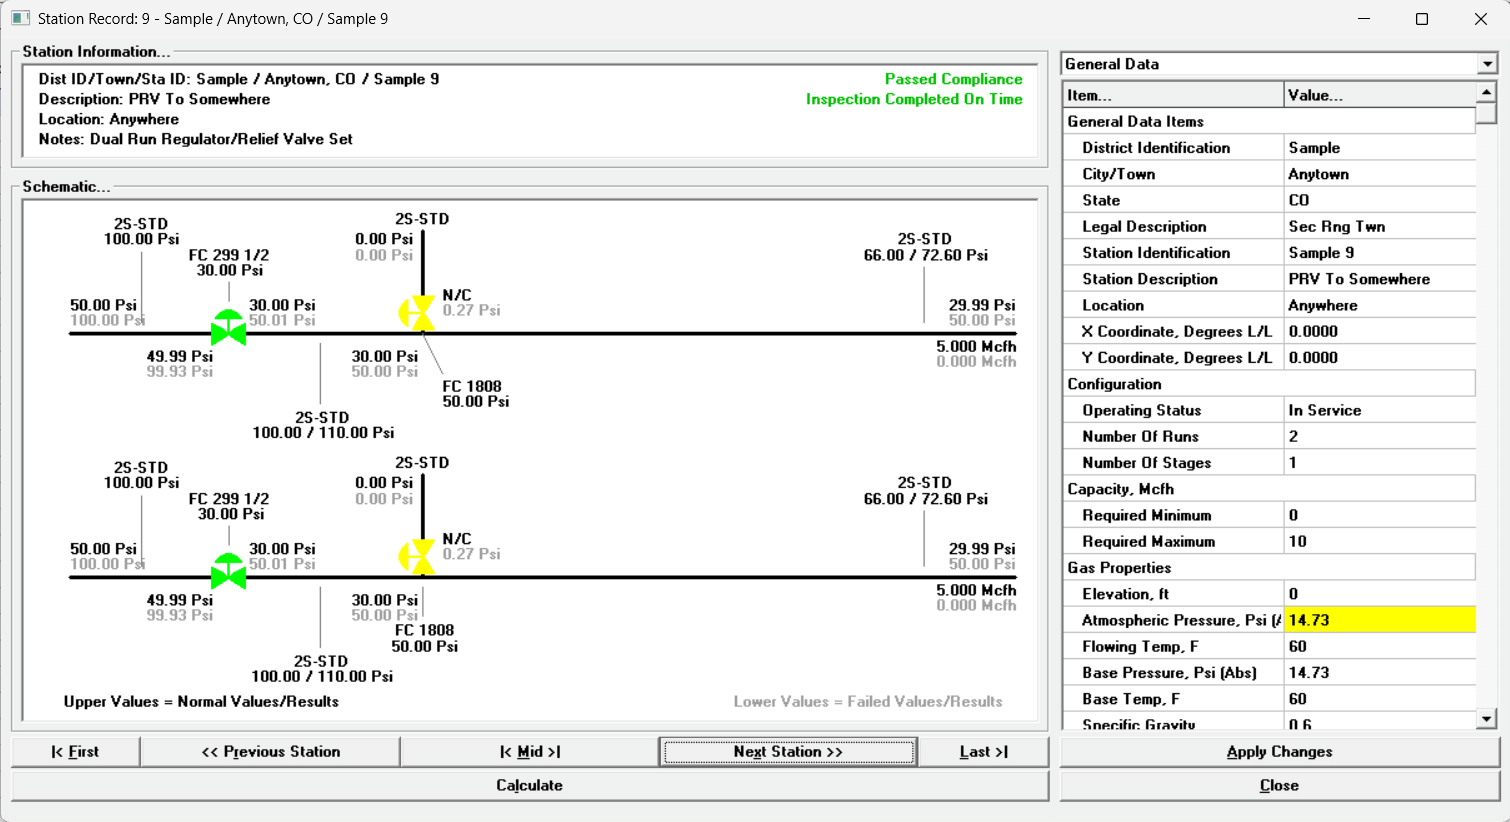
Task: Click the application icon in the title bar
Action: tap(20, 18)
